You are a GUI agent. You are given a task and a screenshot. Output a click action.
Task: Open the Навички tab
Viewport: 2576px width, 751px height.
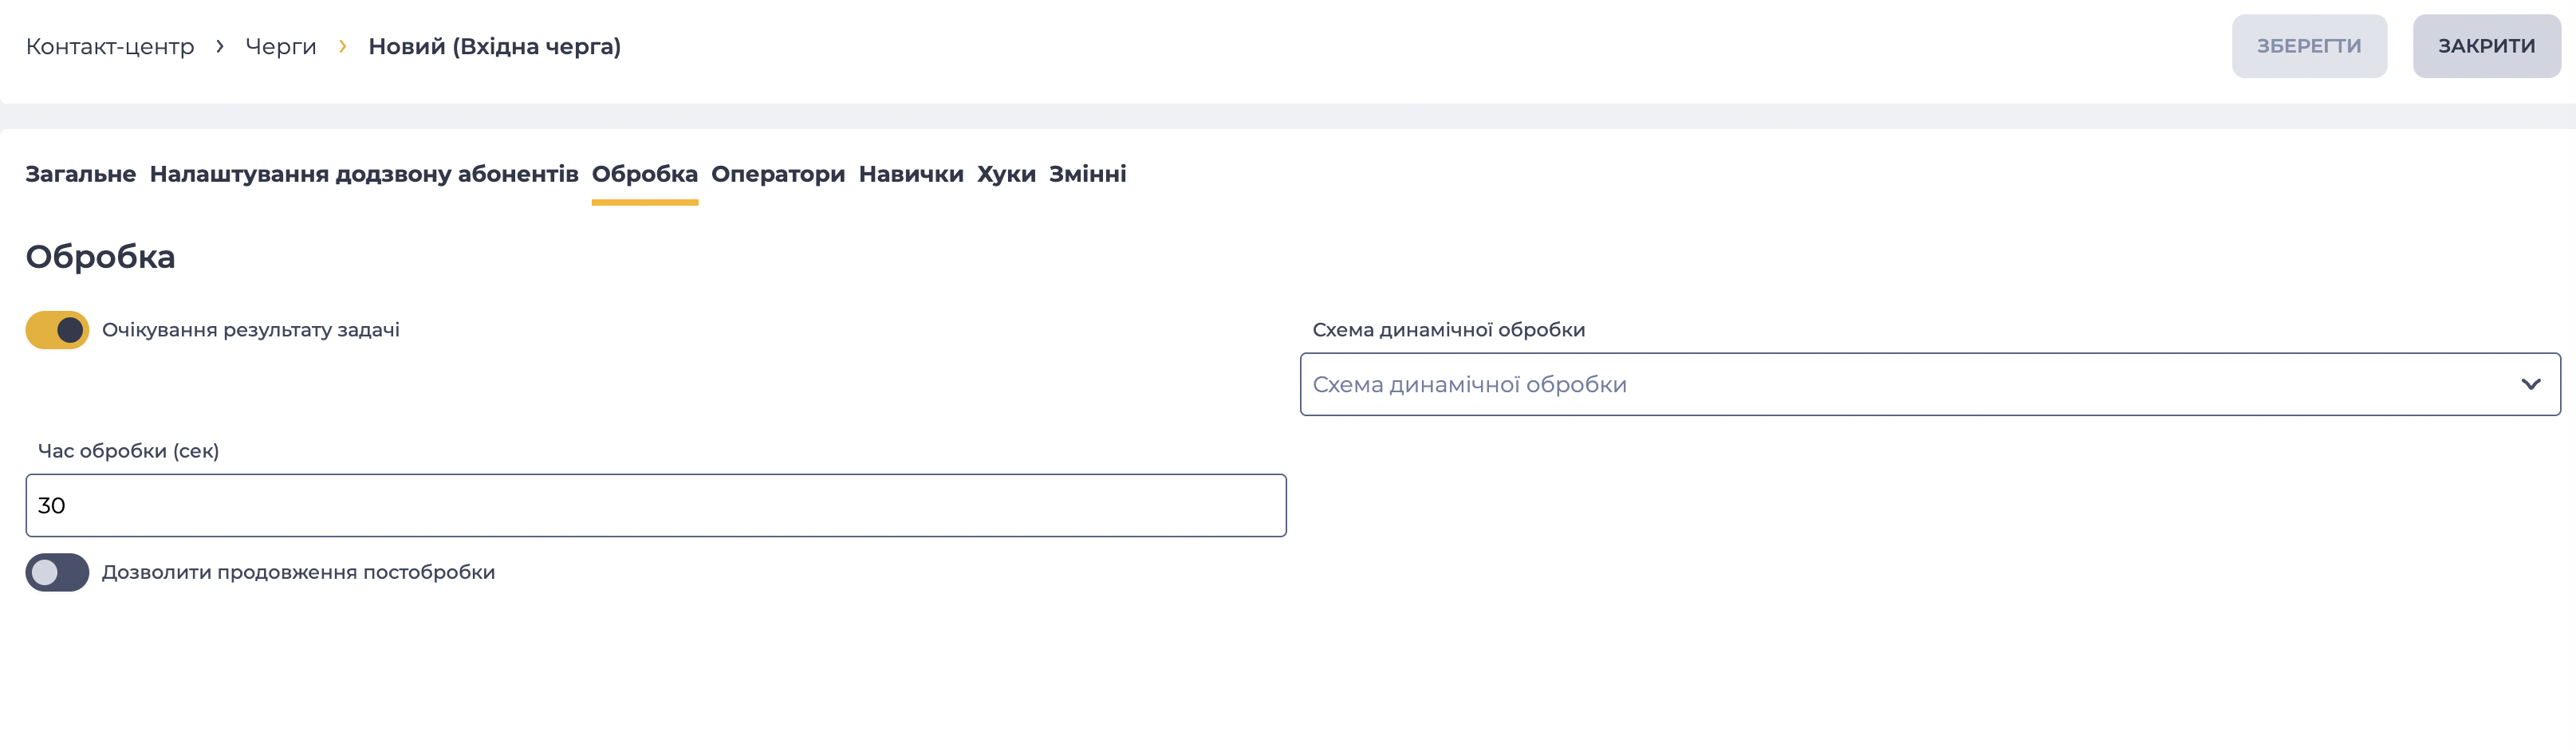coord(911,174)
